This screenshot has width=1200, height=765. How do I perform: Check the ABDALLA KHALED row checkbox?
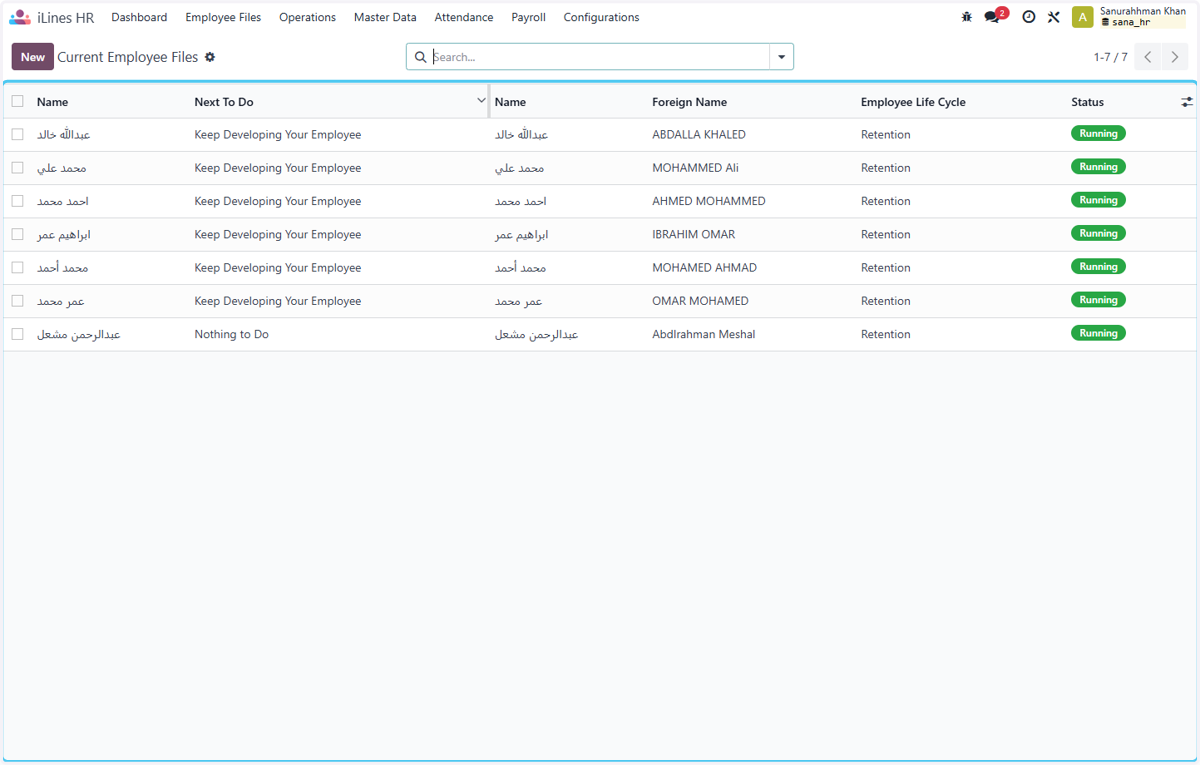(x=17, y=134)
